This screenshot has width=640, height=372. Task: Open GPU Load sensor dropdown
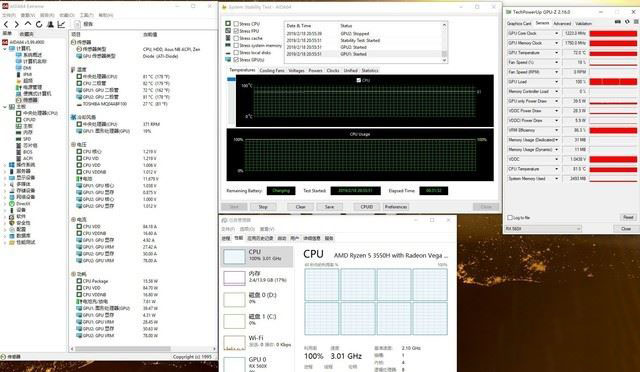click(556, 82)
